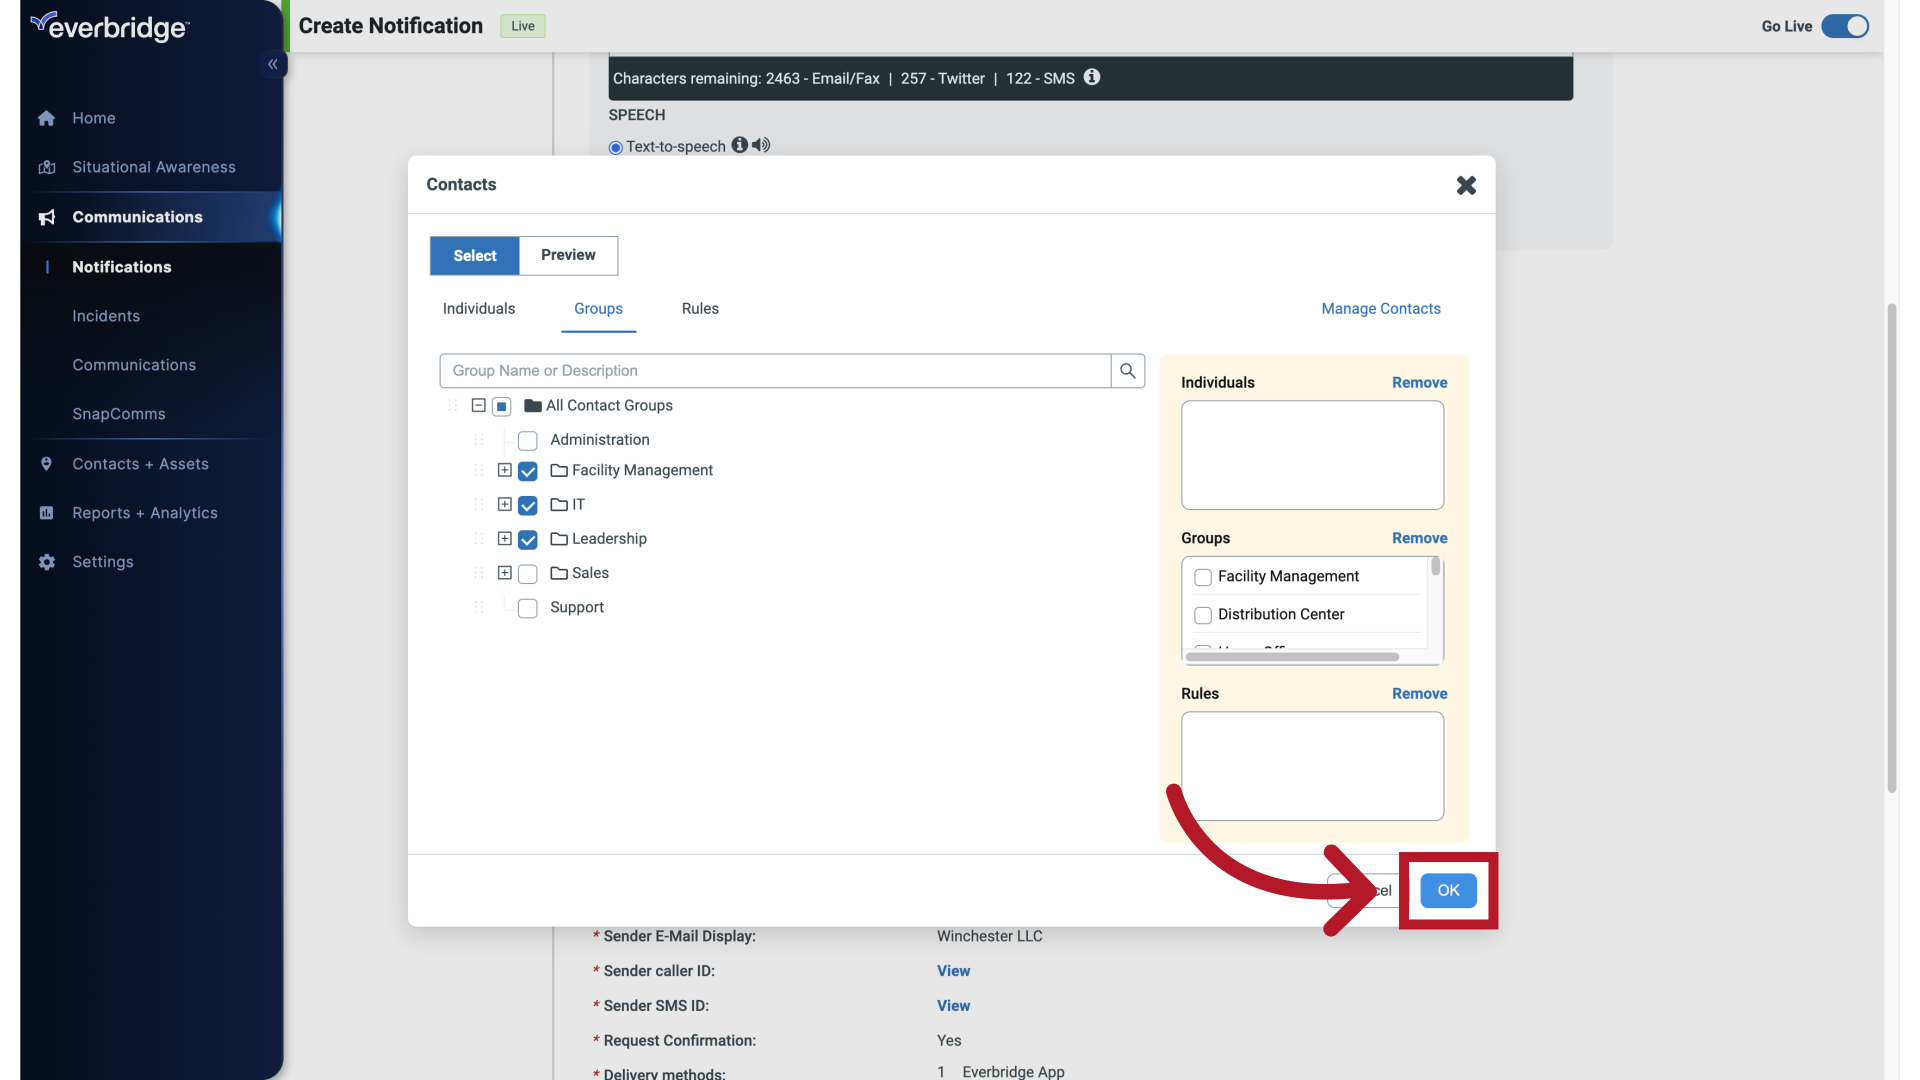Play the text-to-speech speaker icon
The height and width of the screenshot is (1080, 1920).
761,145
